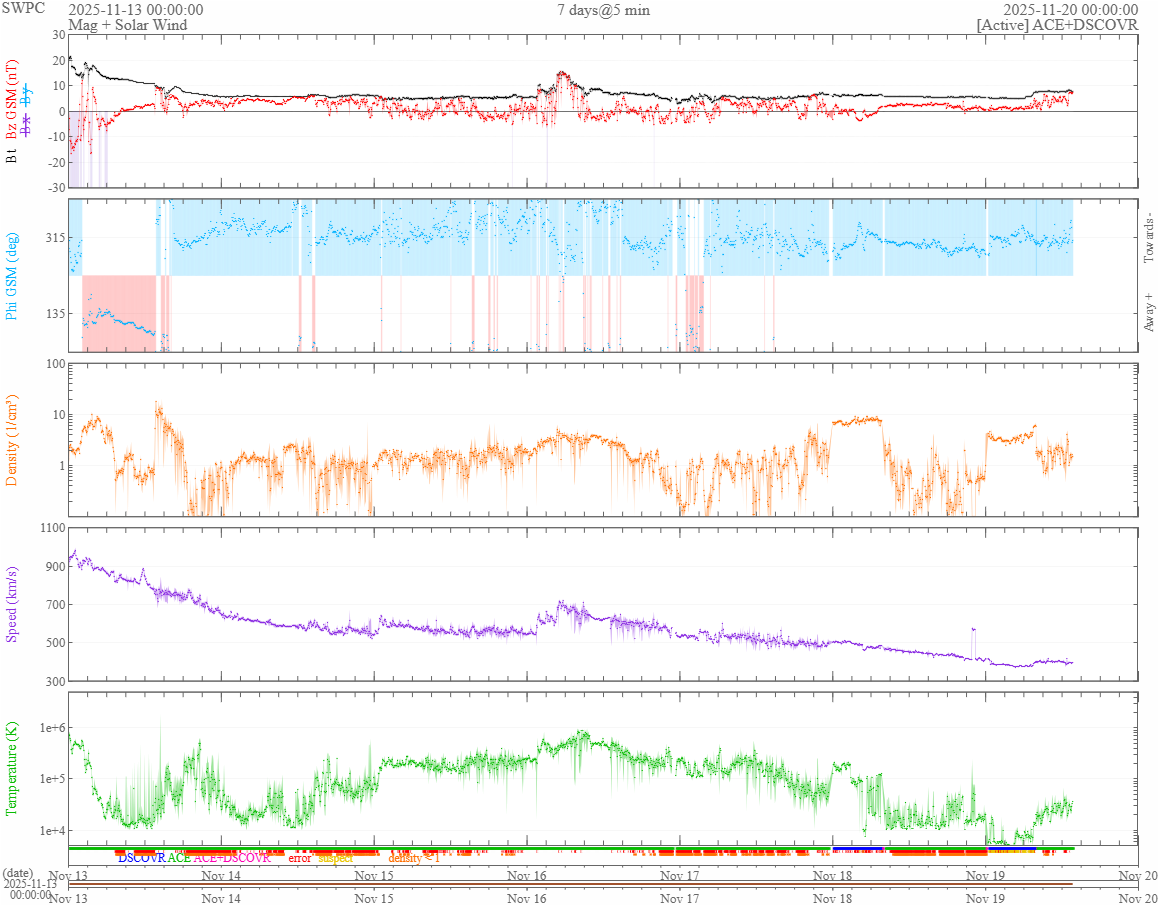
Task: Toggle the Temperature (K) axis label
Action: point(12,768)
